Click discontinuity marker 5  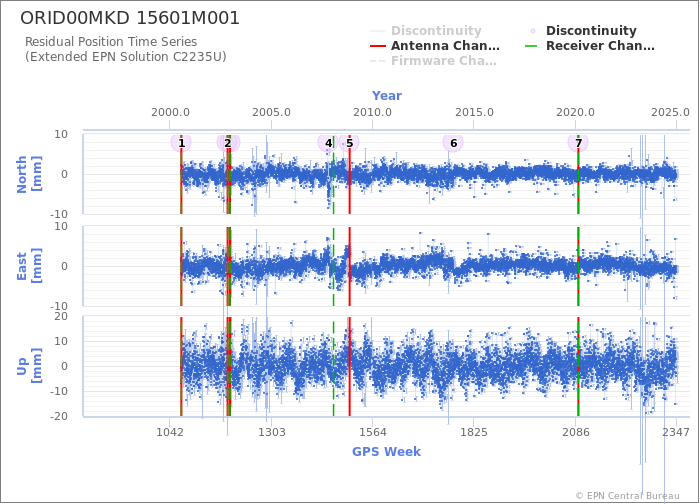[350, 143]
